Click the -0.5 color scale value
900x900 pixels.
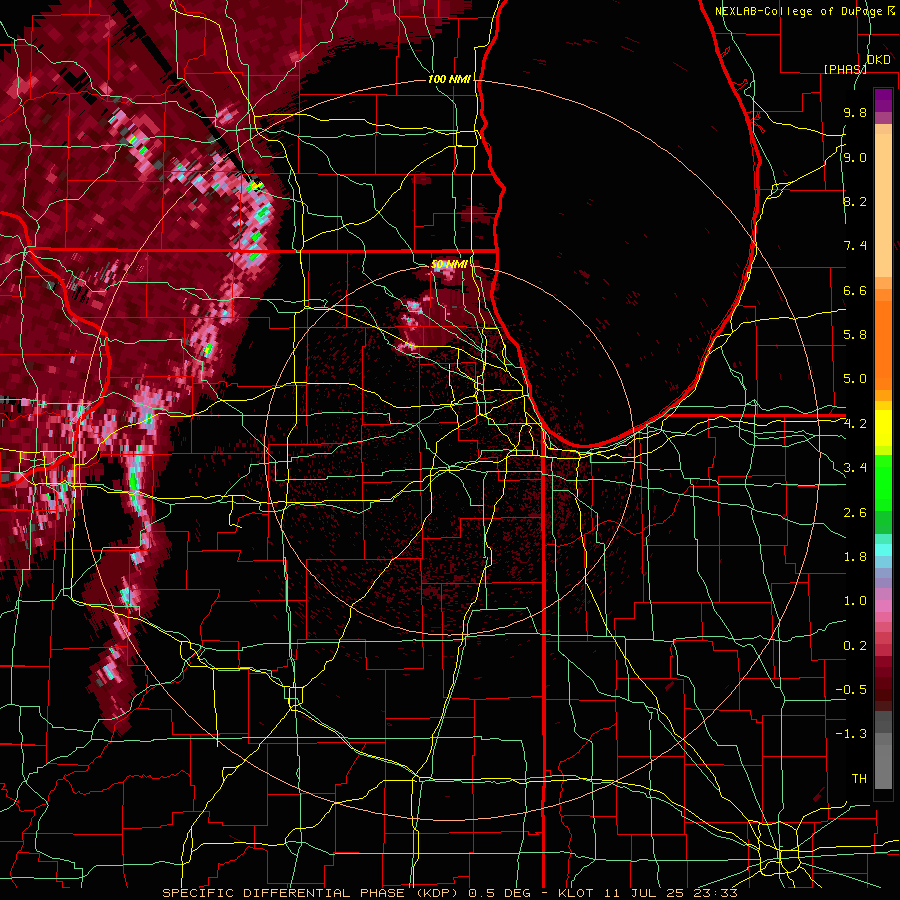pos(851,690)
